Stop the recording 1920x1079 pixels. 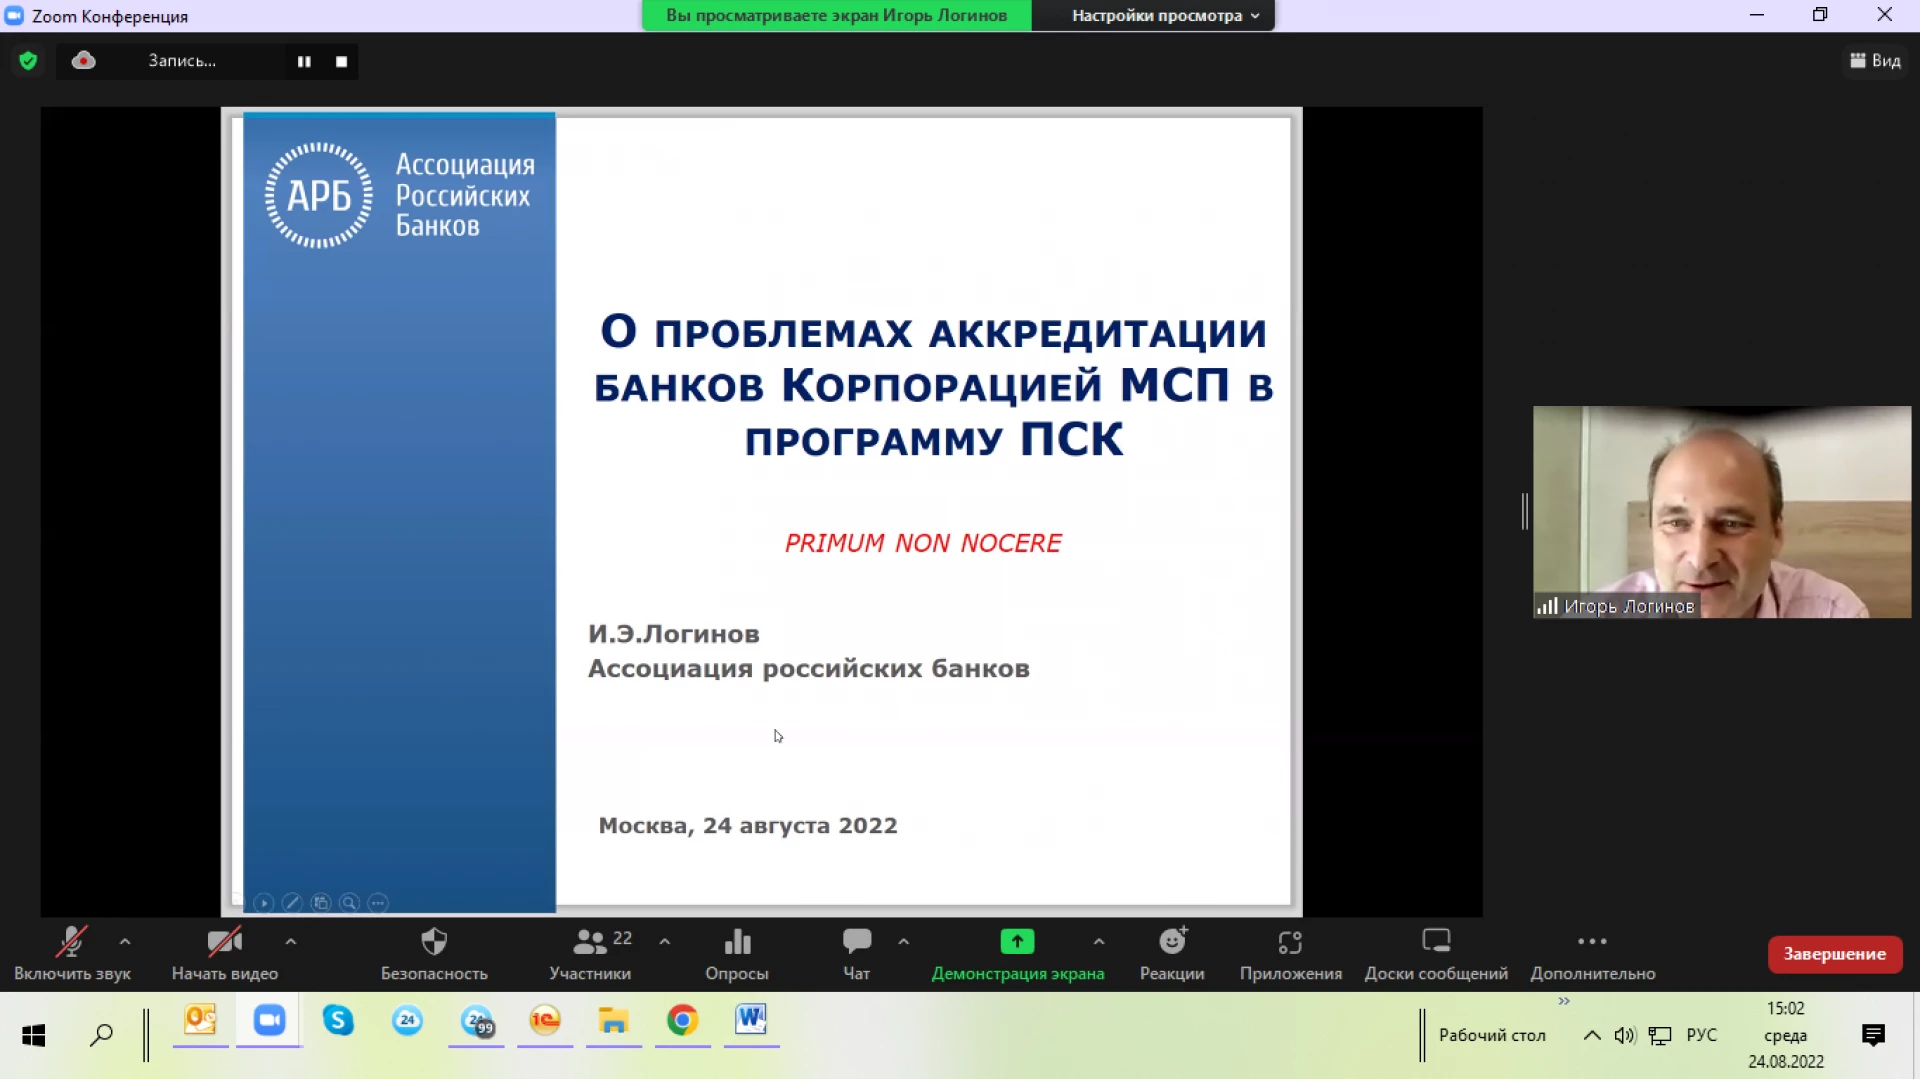(x=341, y=61)
